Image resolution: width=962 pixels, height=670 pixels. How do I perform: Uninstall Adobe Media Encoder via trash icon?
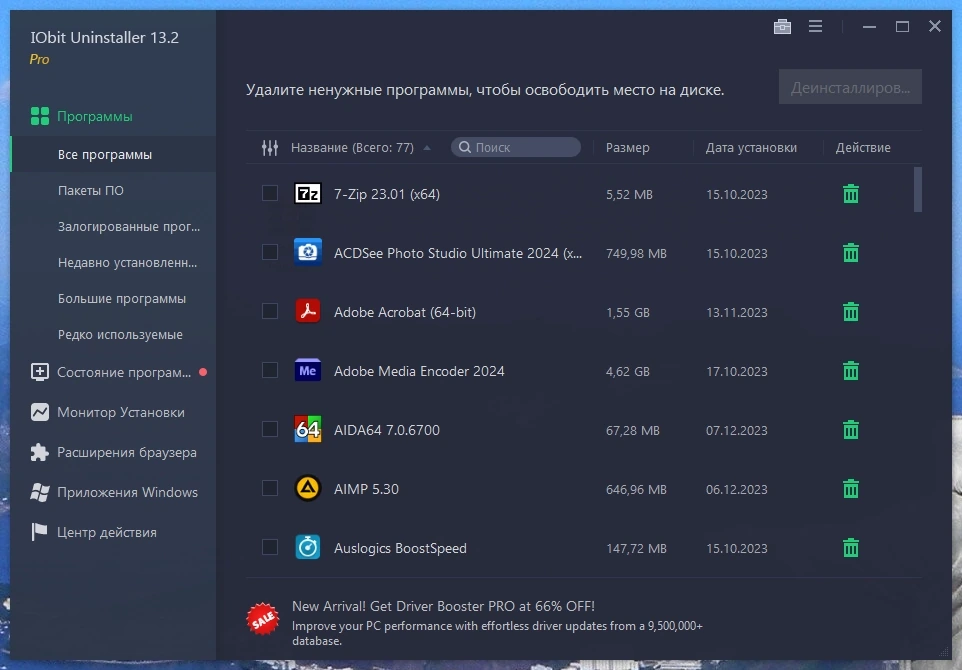click(x=850, y=371)
